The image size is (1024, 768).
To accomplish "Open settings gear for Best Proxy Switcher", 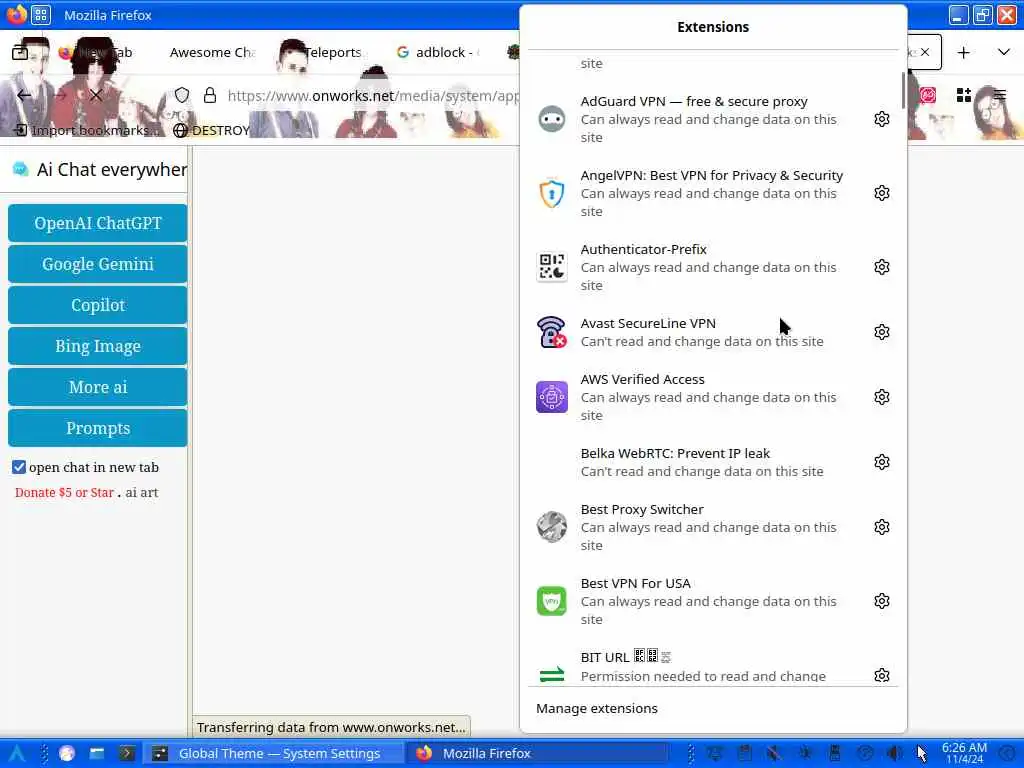I will click(882, 526).
